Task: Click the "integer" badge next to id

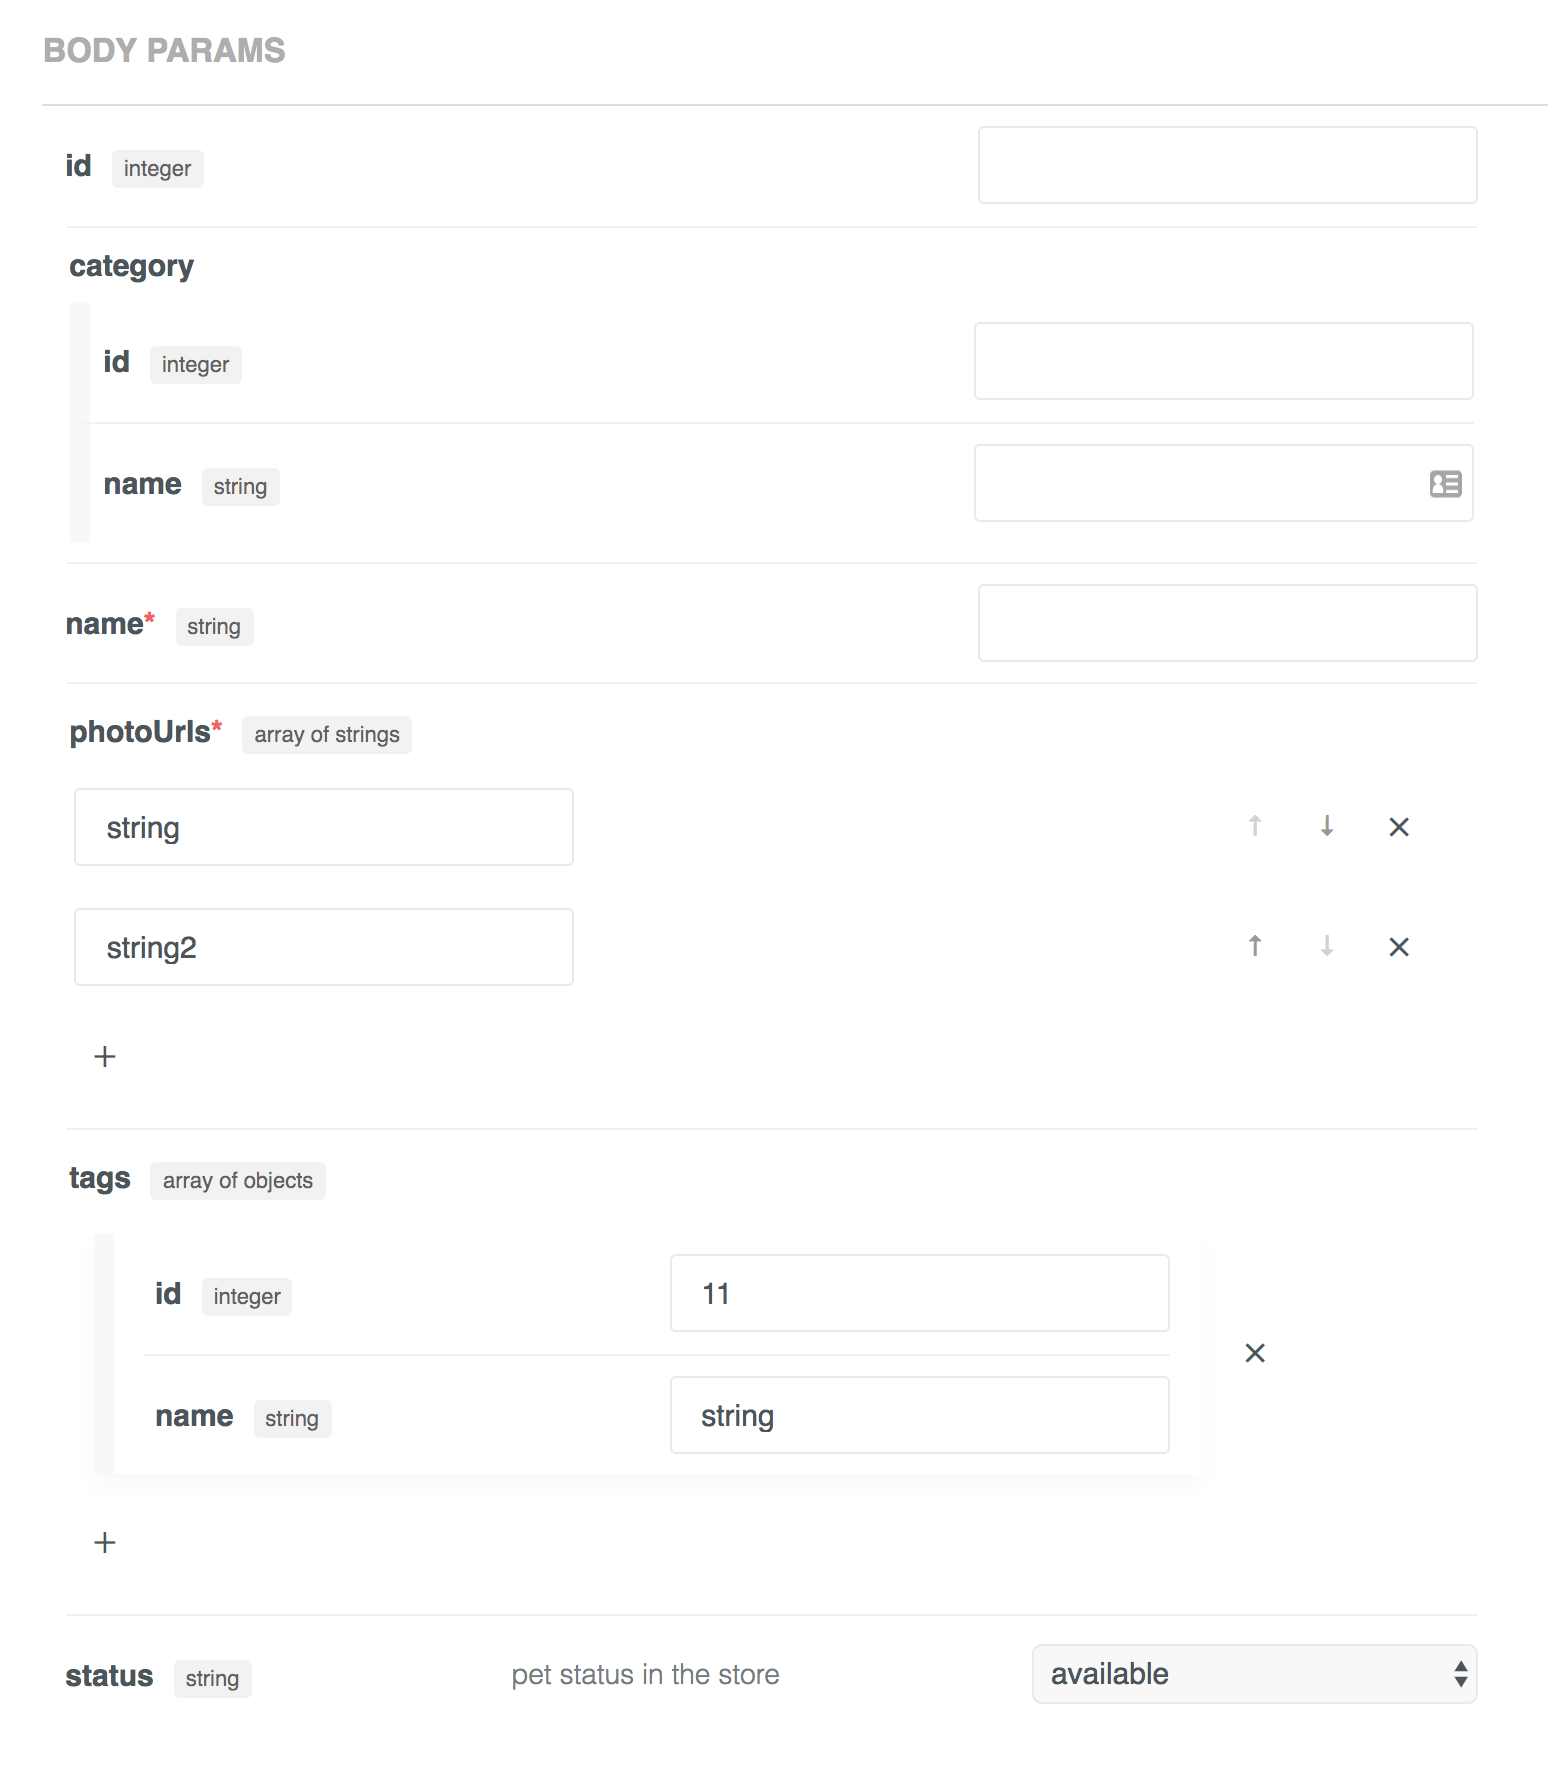Action: (x=157, y=168)
